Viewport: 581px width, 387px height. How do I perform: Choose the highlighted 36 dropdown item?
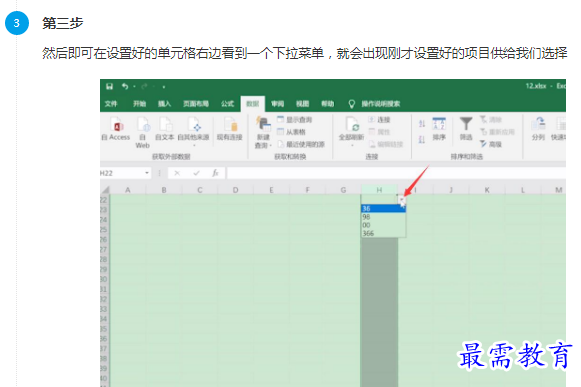coord(384,209)
